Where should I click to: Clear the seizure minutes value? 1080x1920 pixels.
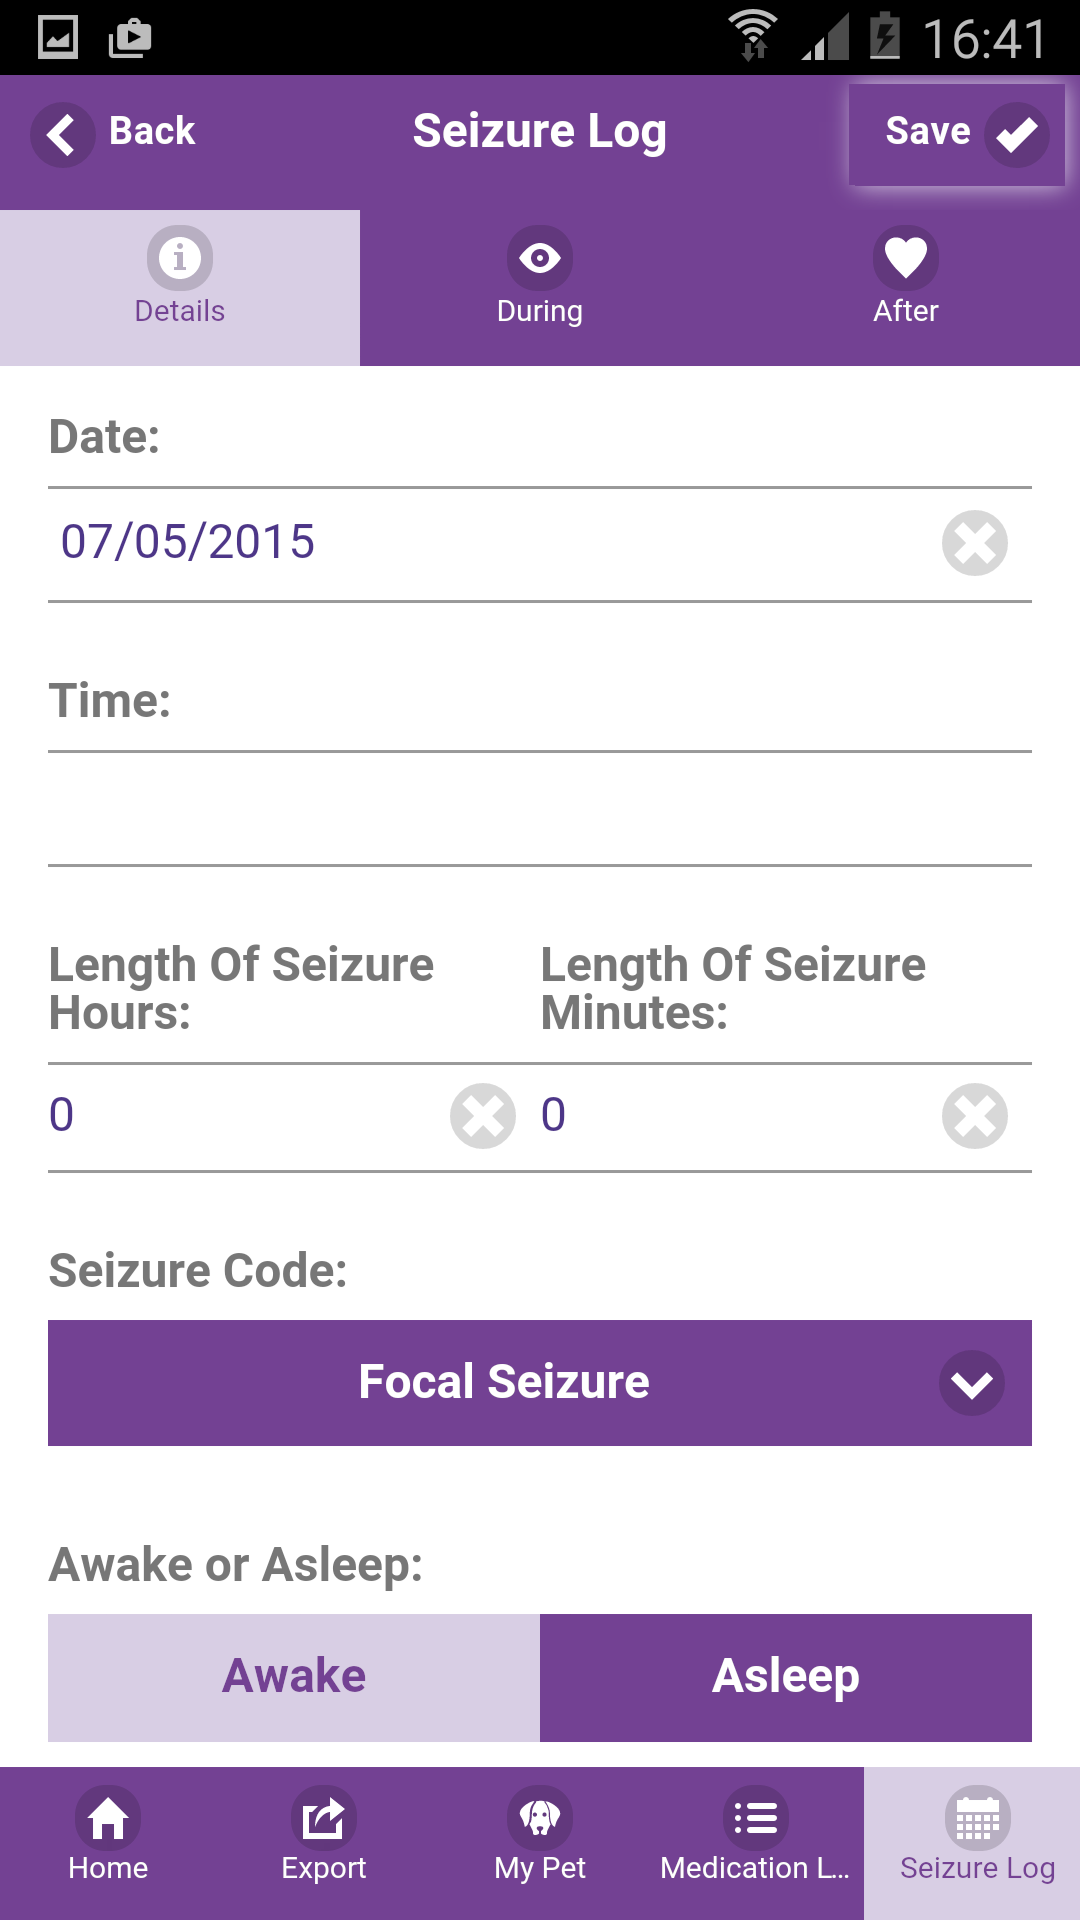(975, 1116)
